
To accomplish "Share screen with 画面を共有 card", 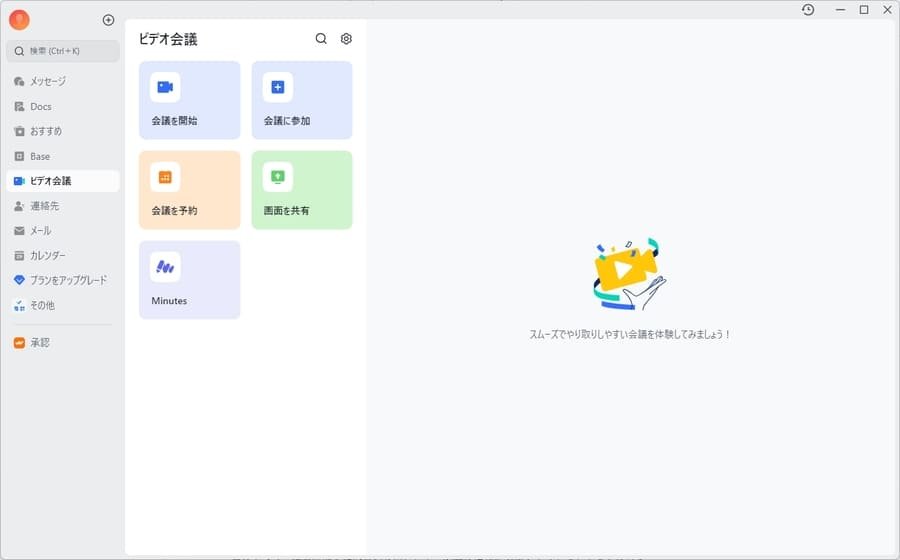I will tap(302, 190).
